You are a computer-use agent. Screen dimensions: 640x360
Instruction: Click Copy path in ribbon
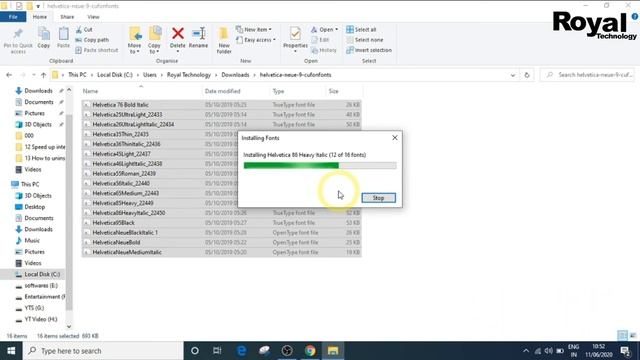click(x=92, y=40)
